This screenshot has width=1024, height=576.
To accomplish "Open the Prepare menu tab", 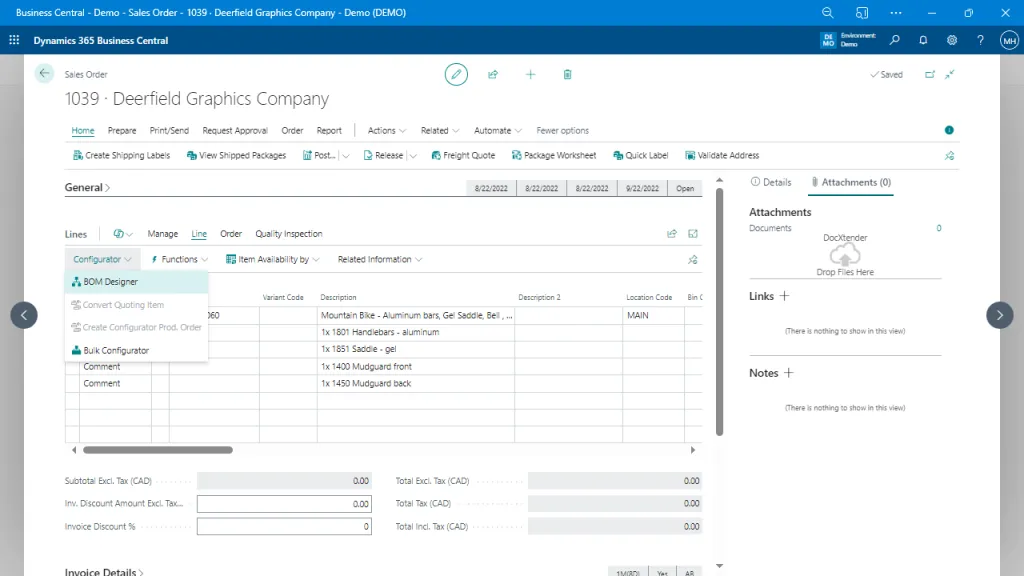I will click(121, 130).
